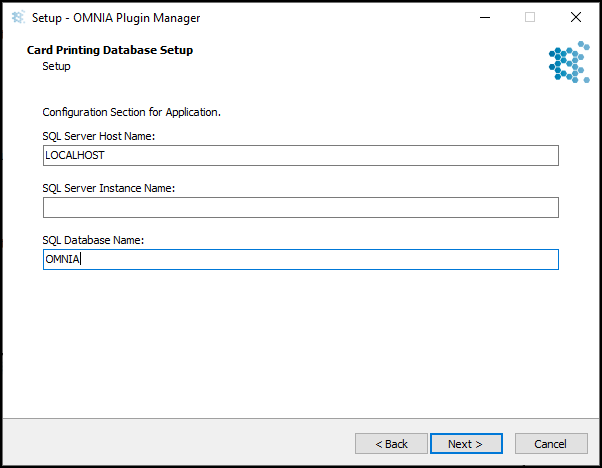Click the 'Card Printing Database Setup' heading

[110, 50]
